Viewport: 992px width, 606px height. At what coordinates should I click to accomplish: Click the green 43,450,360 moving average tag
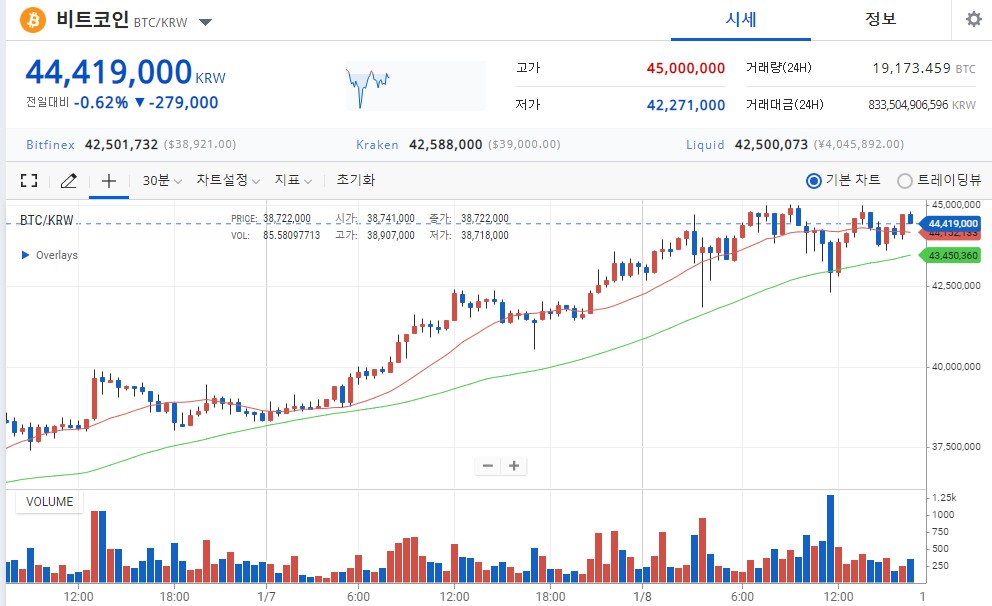point(950,256)
